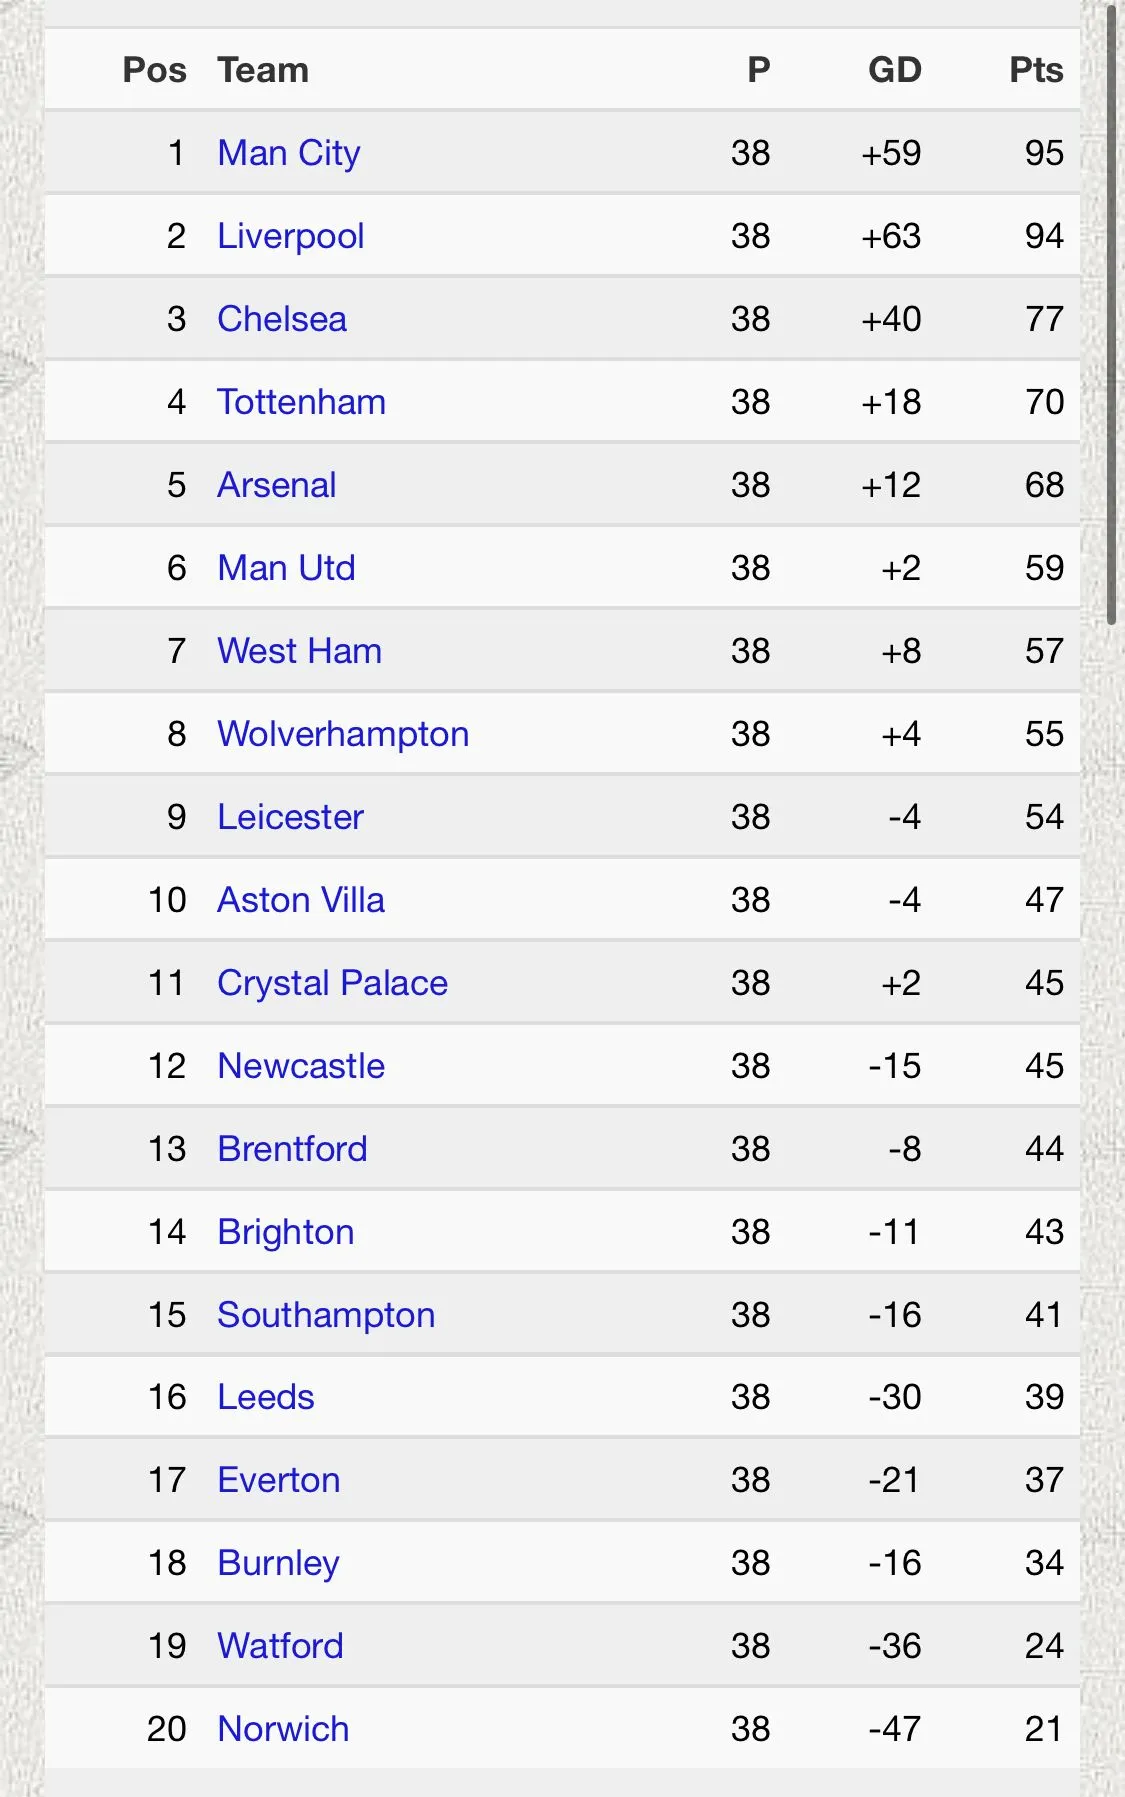Click the Norwich link

(x=283, y=1729)
